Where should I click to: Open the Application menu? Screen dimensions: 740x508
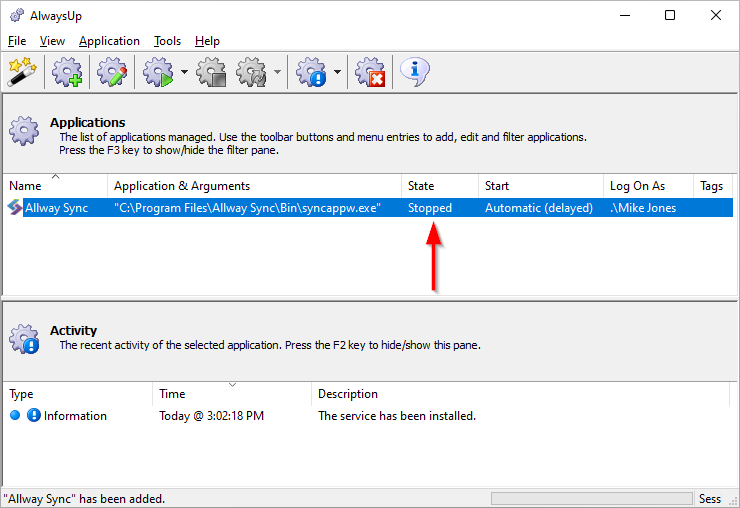pyautogui.click(x=109, y=41)
